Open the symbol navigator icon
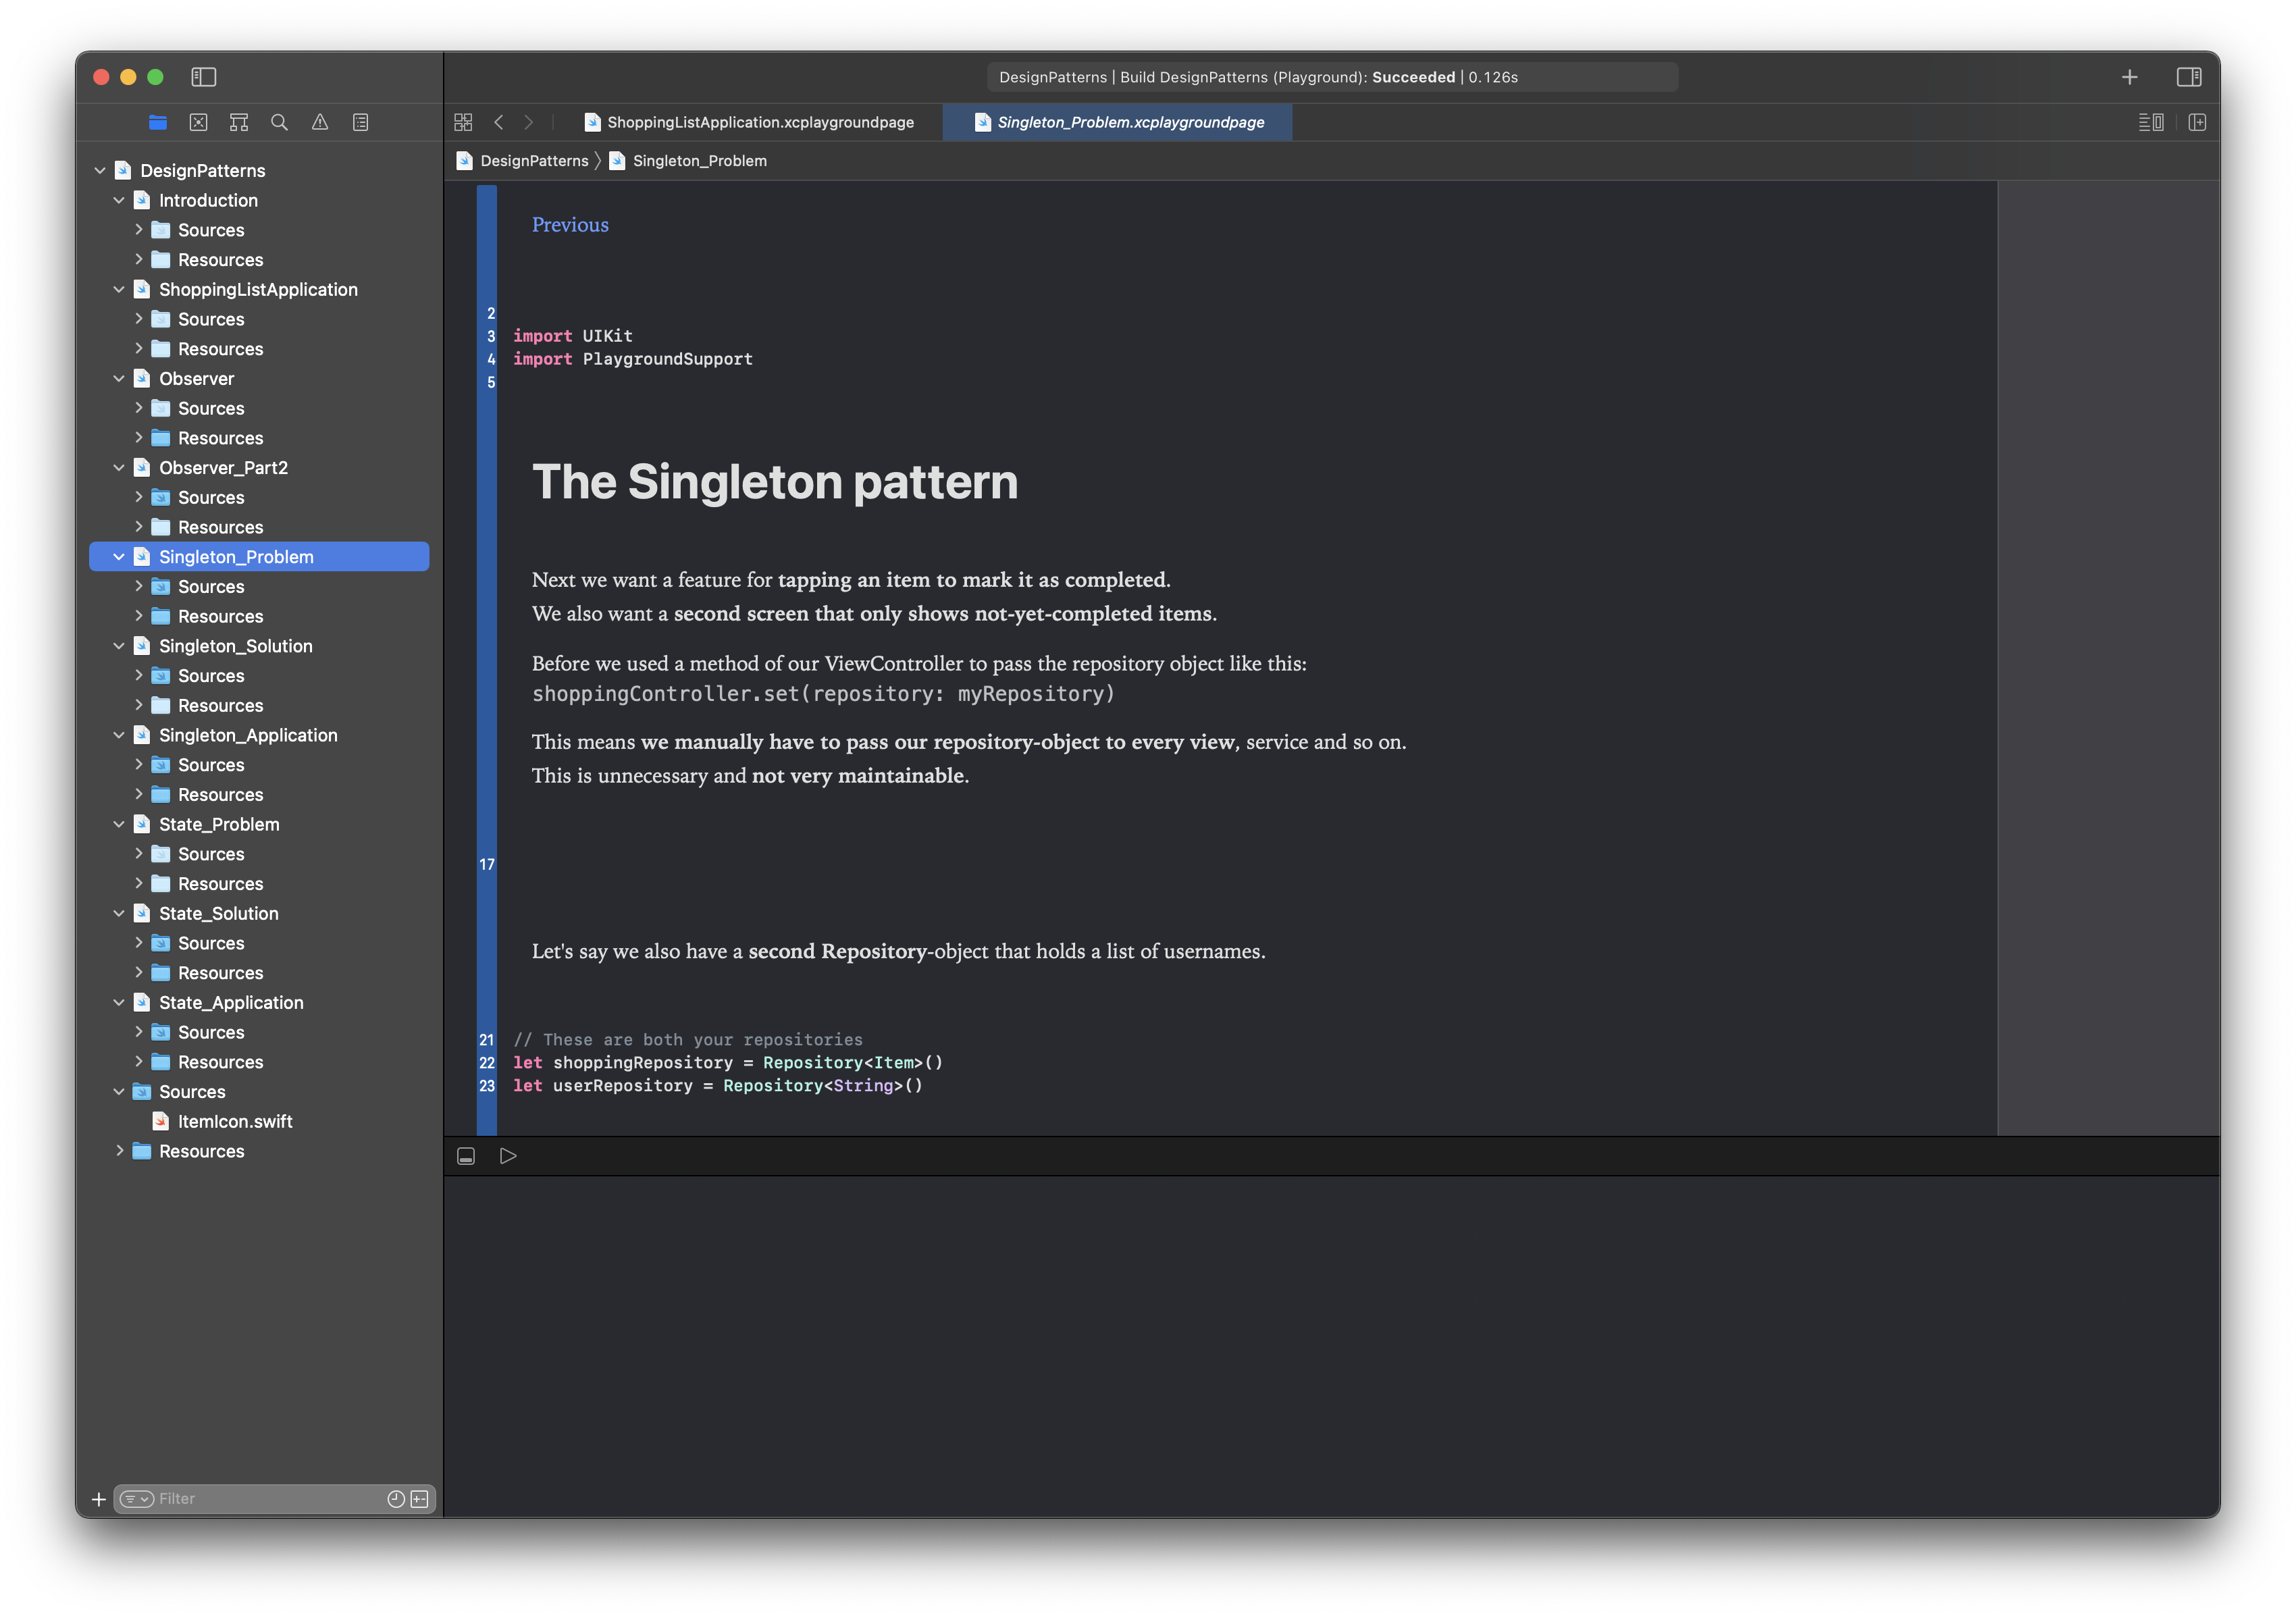Screen dimensions: 2296x1618 (x=239, y=122)
